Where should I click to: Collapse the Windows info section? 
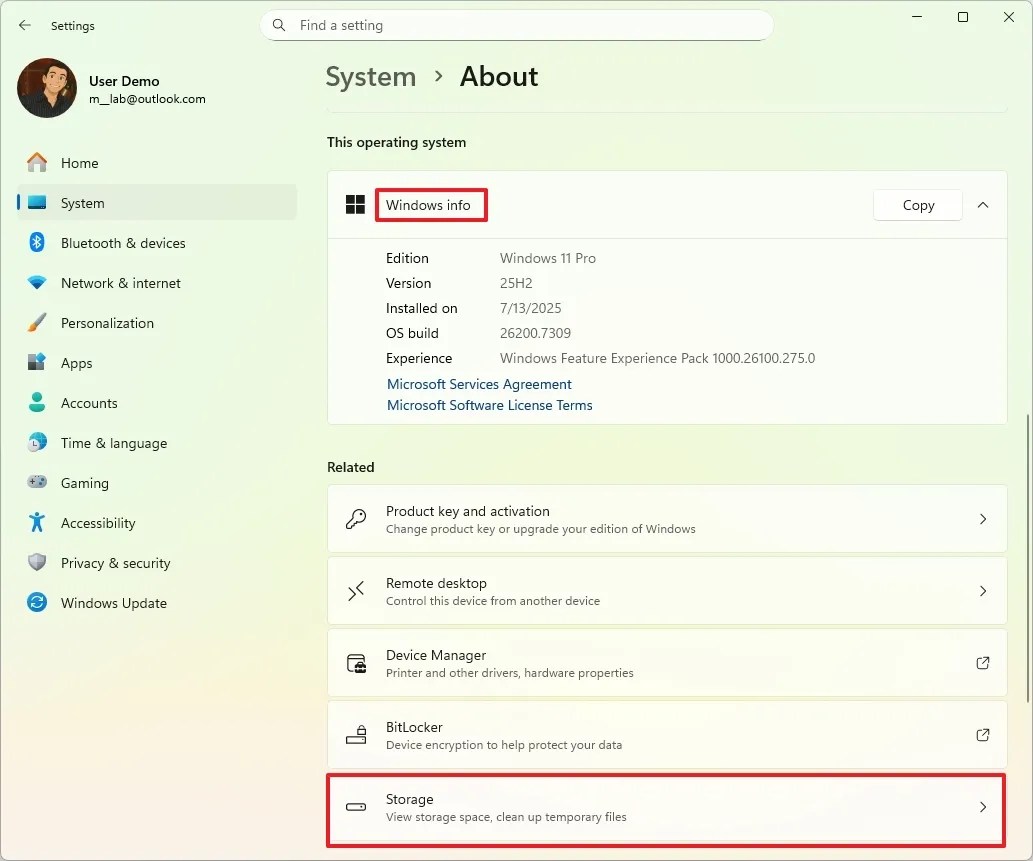(x=982, y=204)
